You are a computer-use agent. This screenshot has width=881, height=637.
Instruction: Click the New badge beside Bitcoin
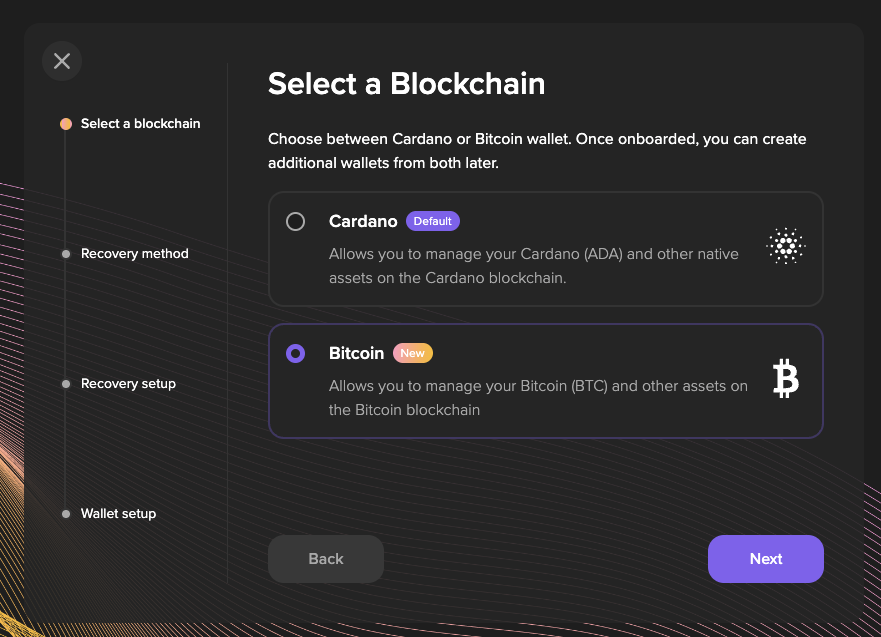point(412,353)
